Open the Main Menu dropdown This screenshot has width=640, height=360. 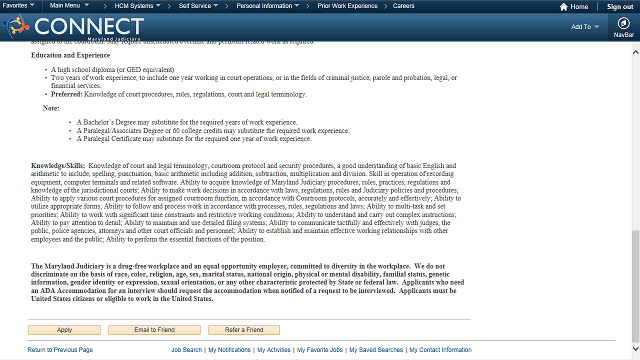click(x=69, y=6)
